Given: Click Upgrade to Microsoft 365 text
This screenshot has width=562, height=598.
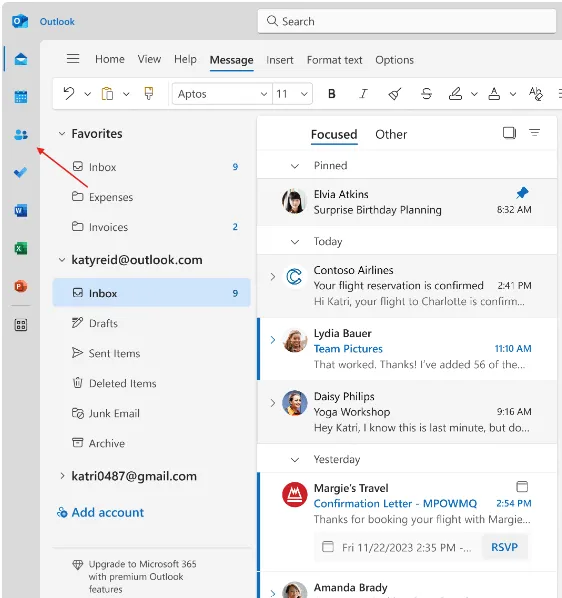Looking at the screenshot, I should 143,576.
